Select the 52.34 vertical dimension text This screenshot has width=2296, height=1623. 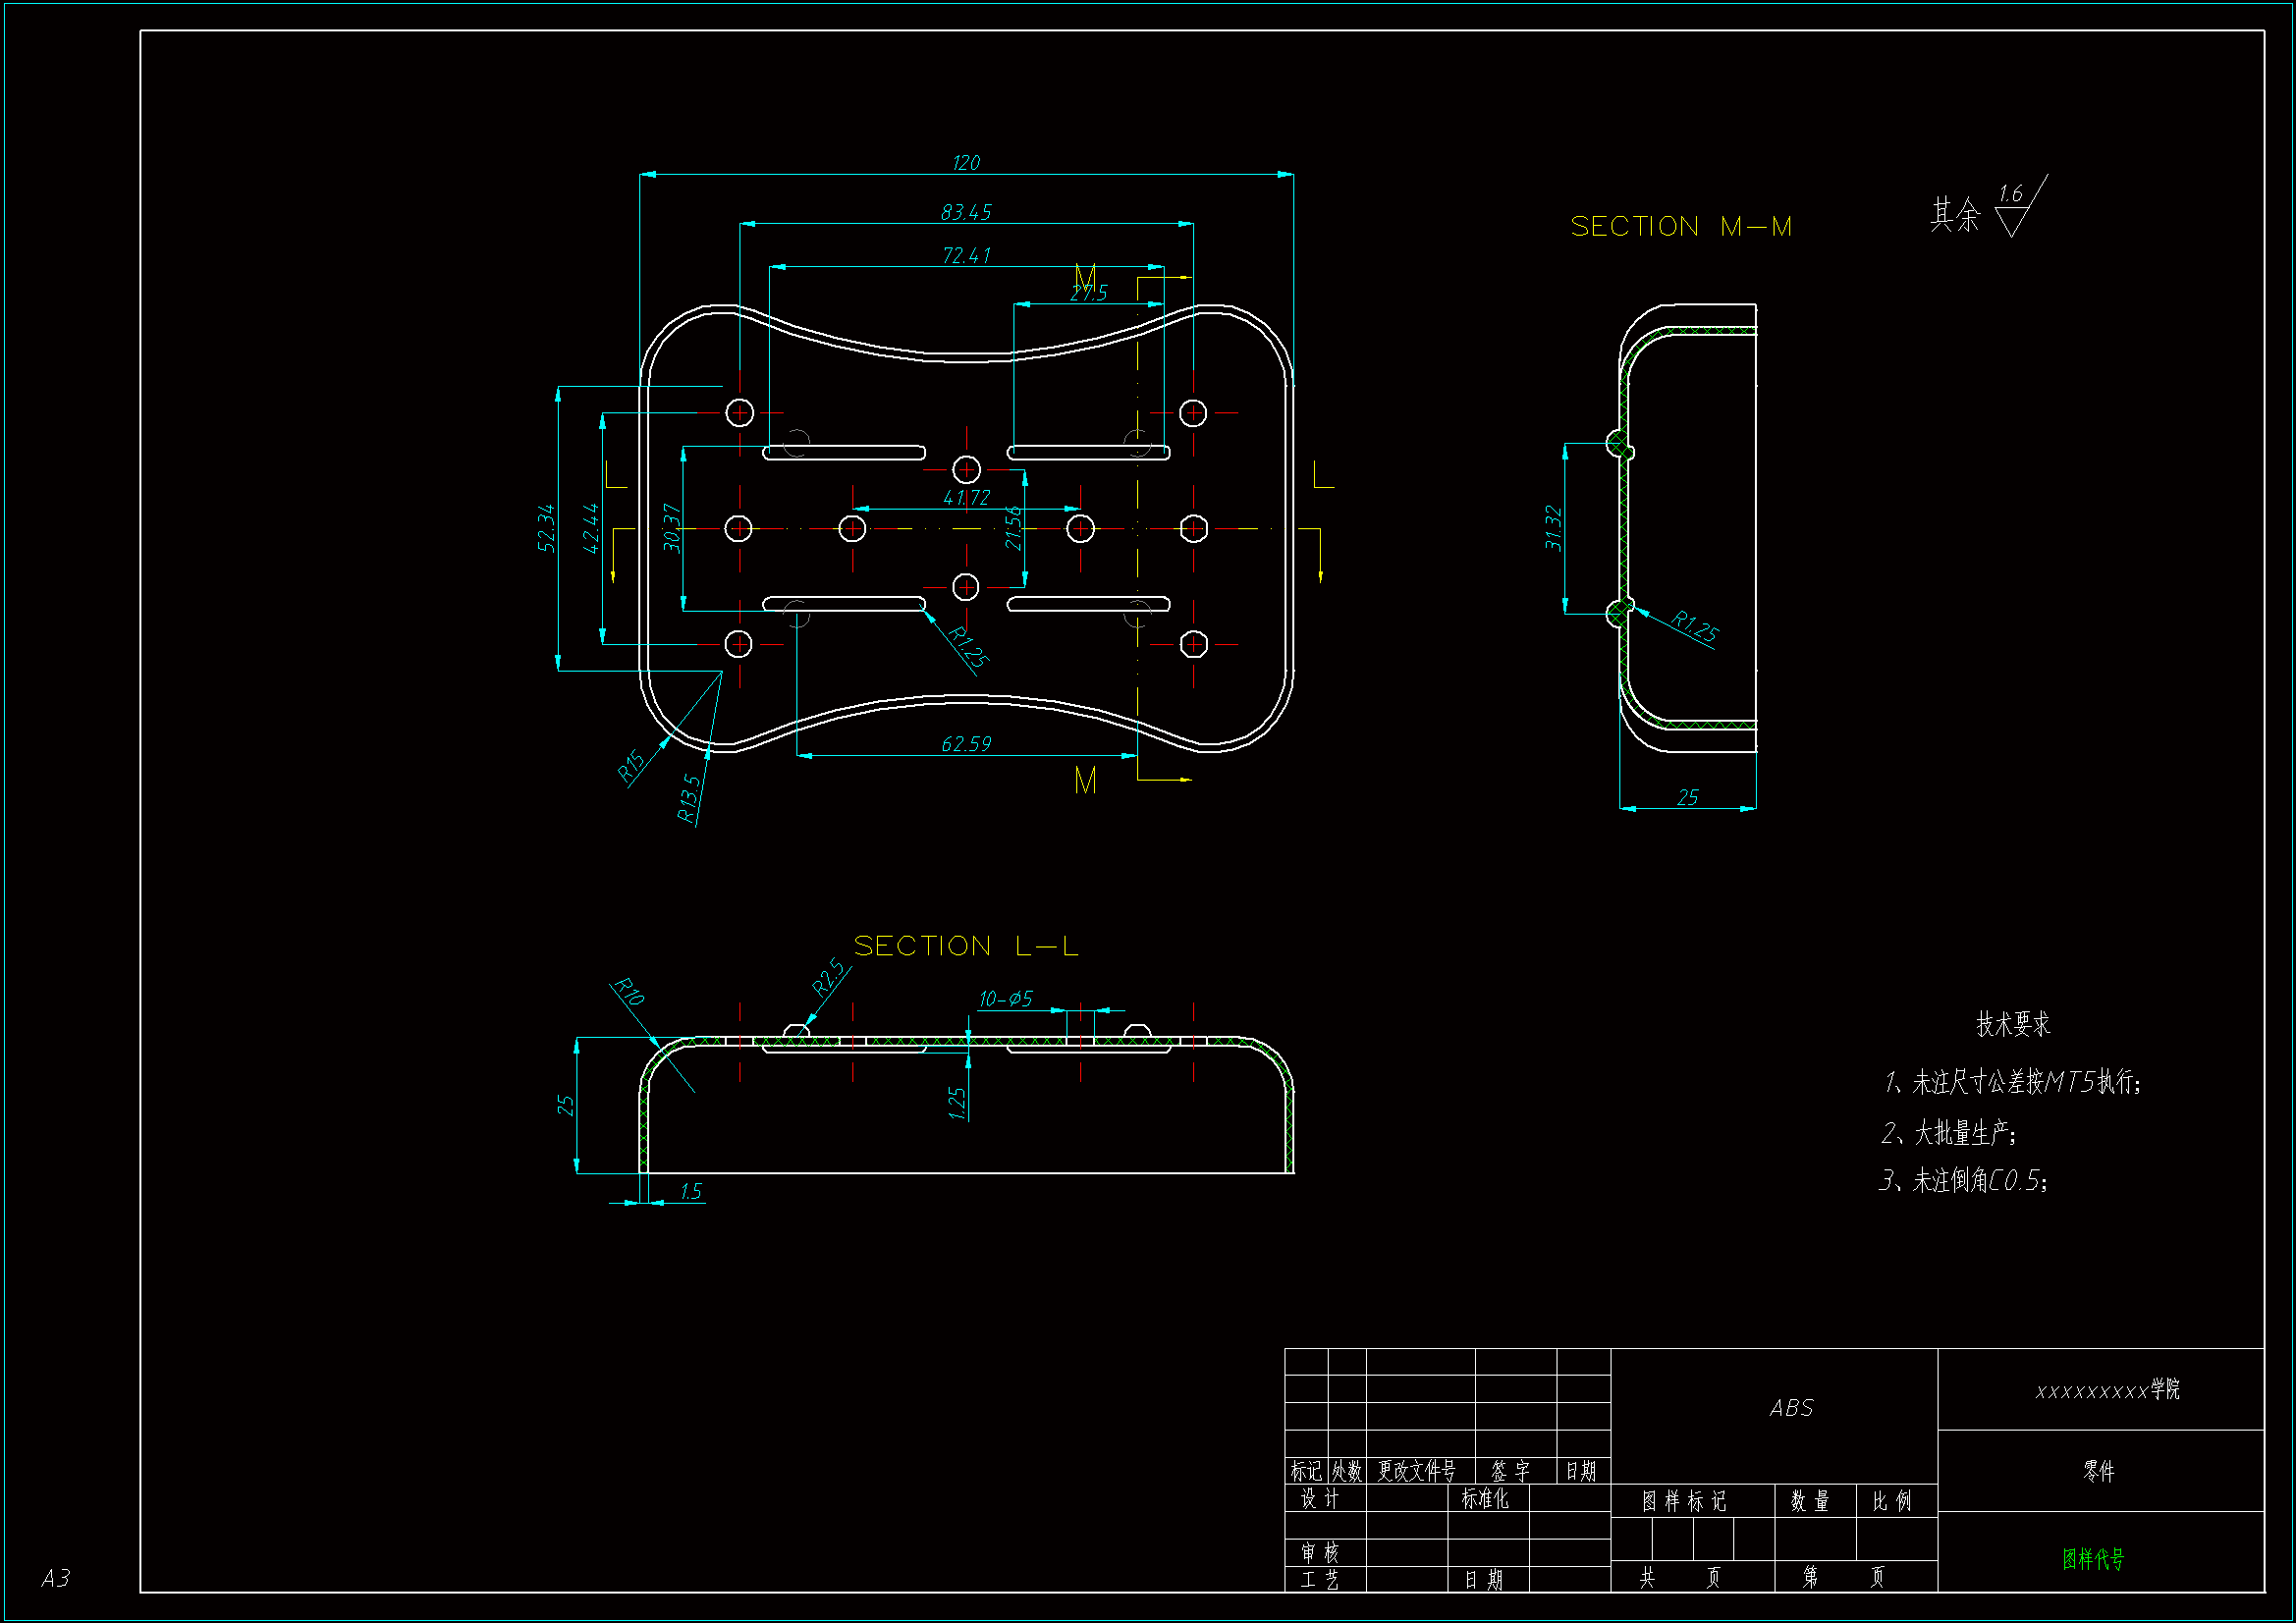coord(546,528)
